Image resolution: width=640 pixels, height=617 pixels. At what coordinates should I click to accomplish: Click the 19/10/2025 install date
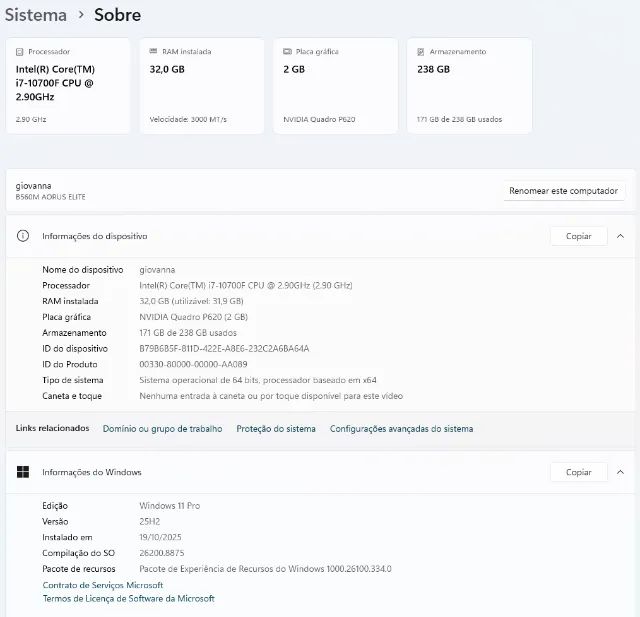click(x=160, y=537)
